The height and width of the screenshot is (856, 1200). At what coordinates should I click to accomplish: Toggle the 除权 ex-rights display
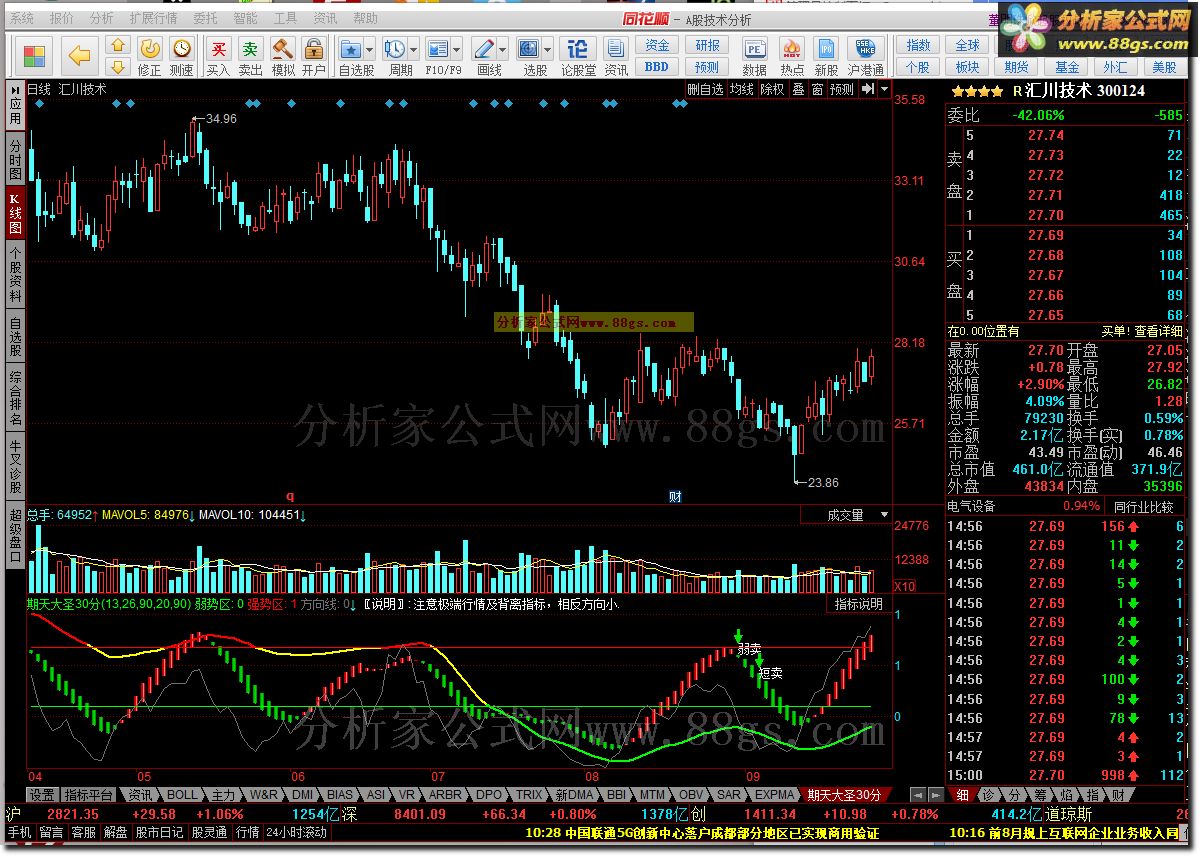(773, 89)
